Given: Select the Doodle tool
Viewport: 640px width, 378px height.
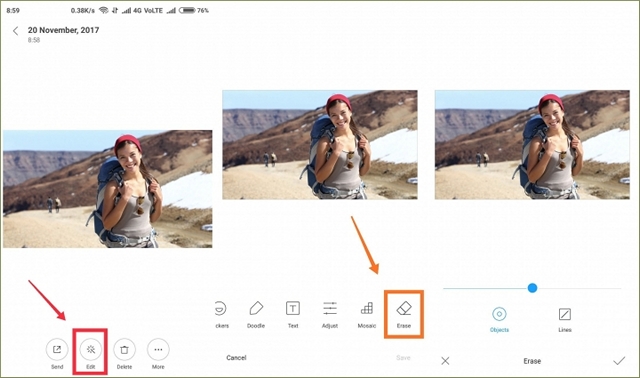Looking at the screenshot, I should coord(256,314).
